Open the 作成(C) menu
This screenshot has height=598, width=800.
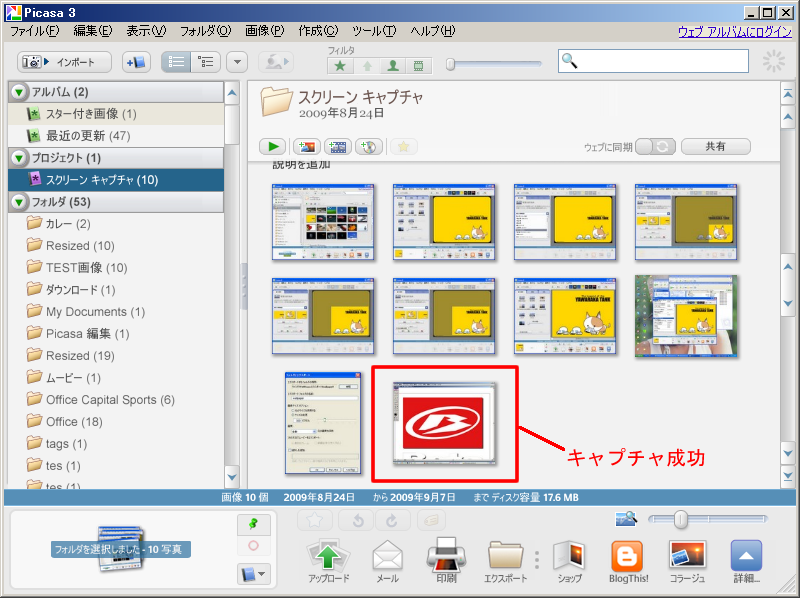click(318, 31)
